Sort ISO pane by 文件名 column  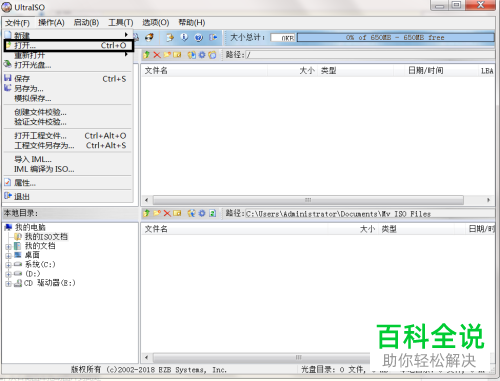click(x=205, y=71)
